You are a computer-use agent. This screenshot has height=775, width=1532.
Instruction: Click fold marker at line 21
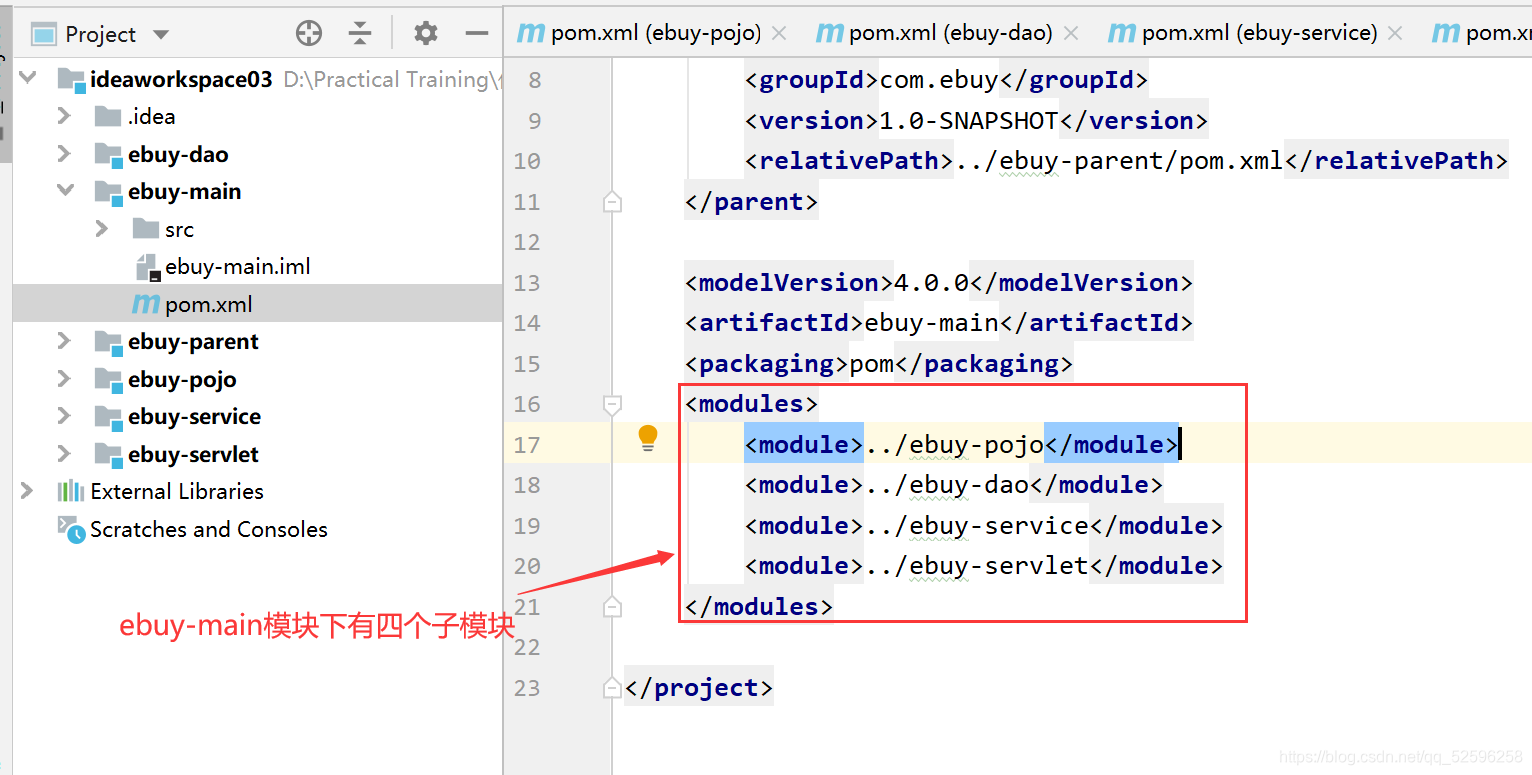[612, 606]
